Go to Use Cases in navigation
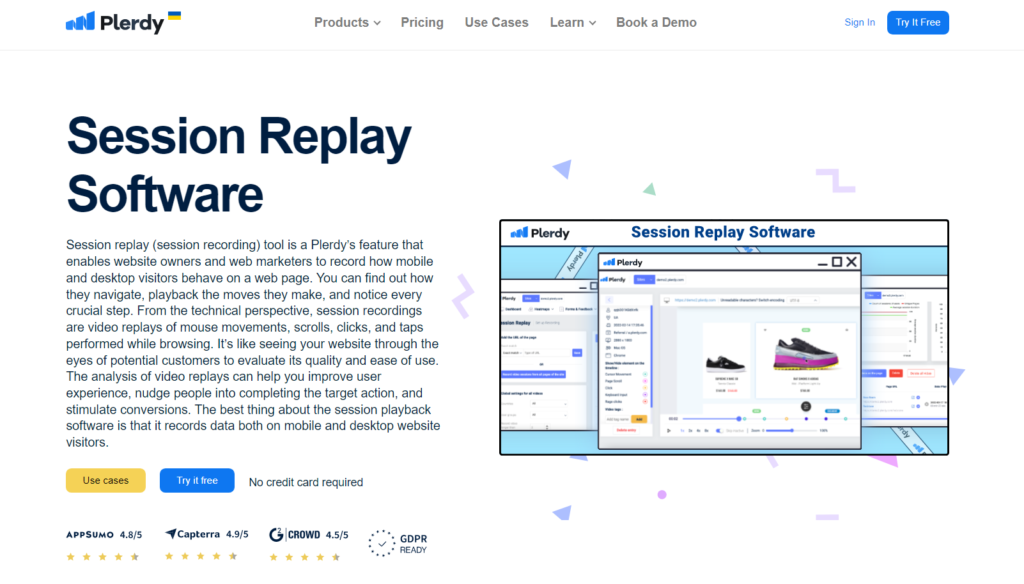This screenshot has height=584, width=1024. tap(496, 22)
